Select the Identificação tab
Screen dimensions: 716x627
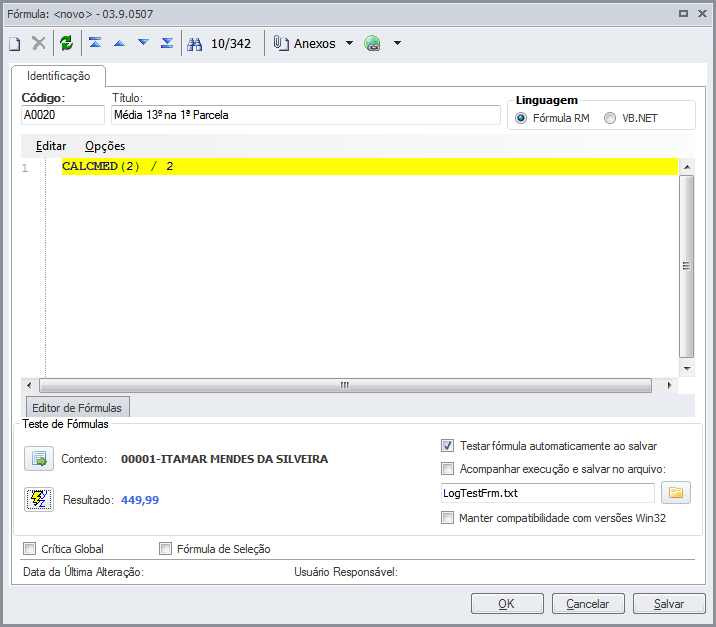pos(58,76)
